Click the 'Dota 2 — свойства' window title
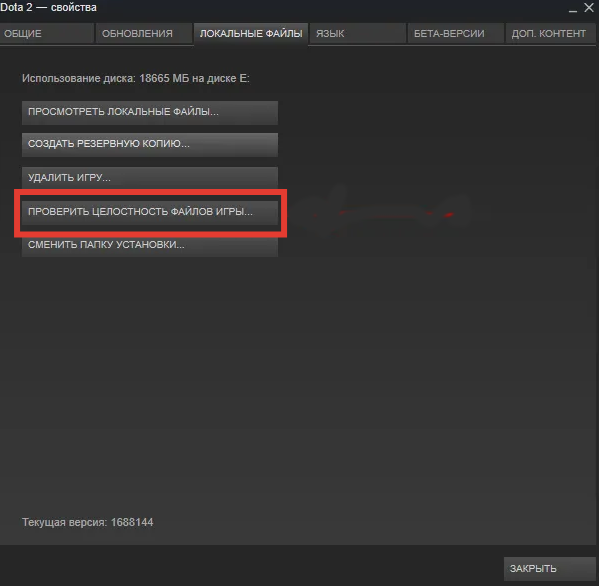599x586 pixels. point(49,7)
